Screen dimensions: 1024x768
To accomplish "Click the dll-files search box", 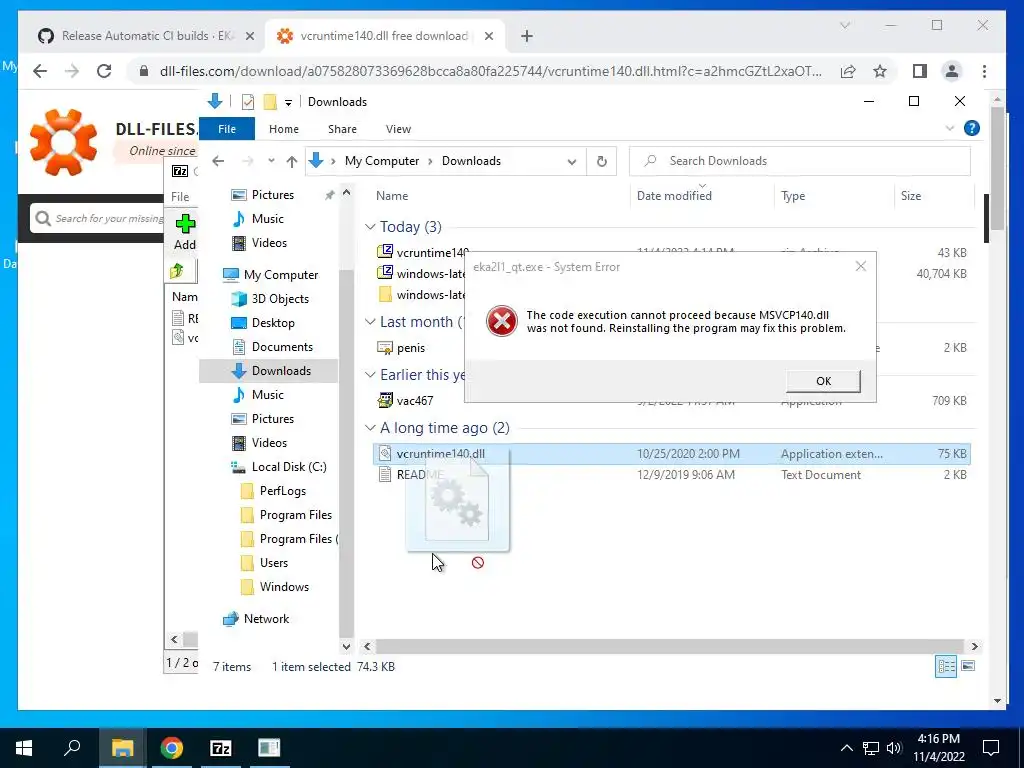I will 98,218.
